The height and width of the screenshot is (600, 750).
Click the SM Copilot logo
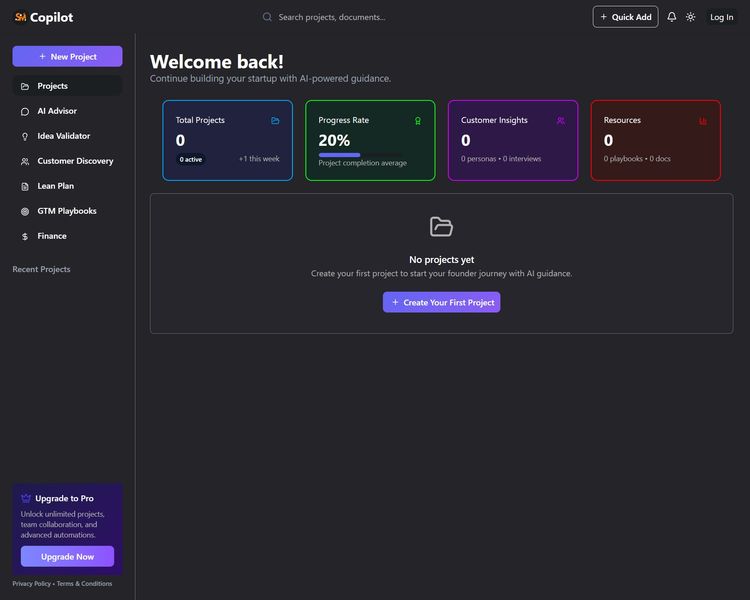coord(44,17)
